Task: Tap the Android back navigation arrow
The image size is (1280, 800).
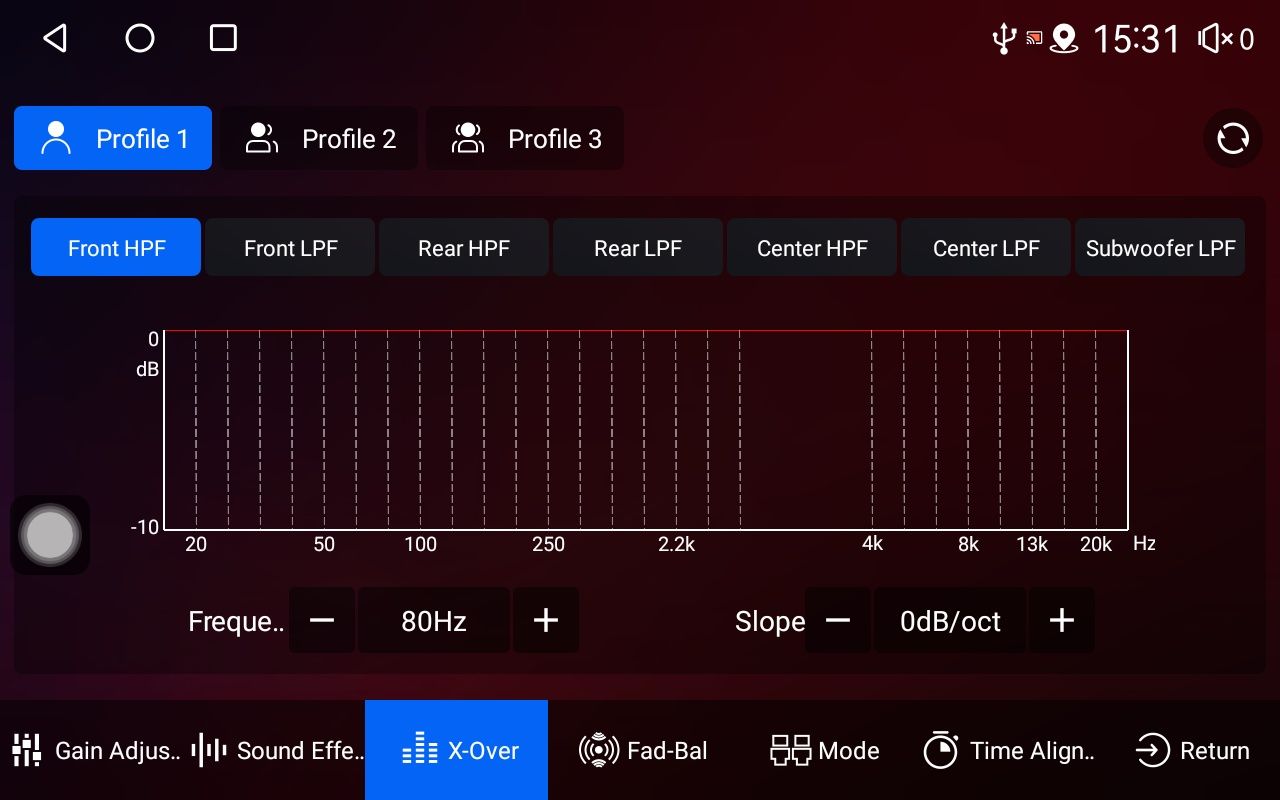Action: (55, 39)
